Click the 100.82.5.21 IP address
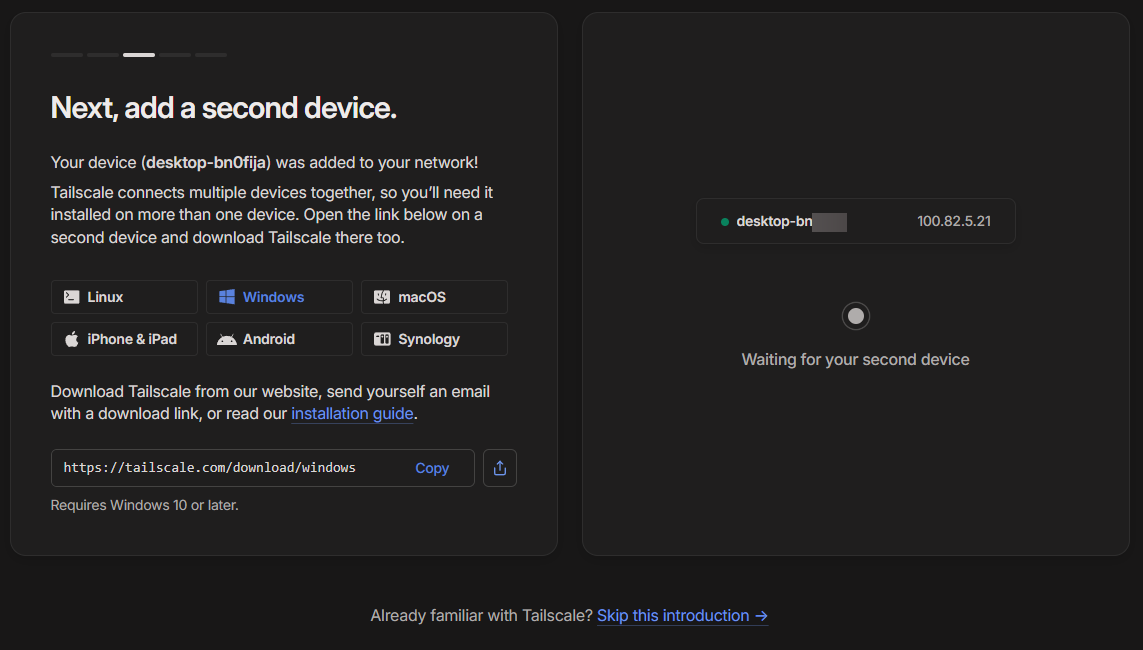 point(953,222)
